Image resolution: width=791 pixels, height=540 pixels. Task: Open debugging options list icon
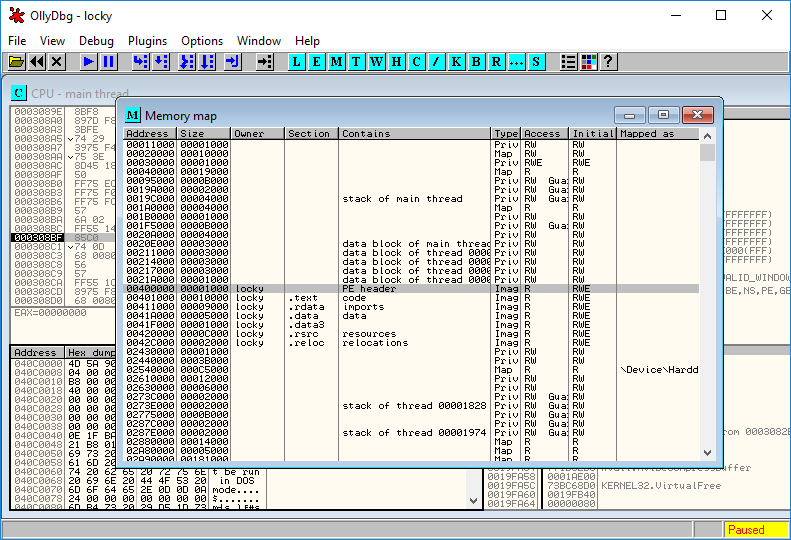pos(569,62)
